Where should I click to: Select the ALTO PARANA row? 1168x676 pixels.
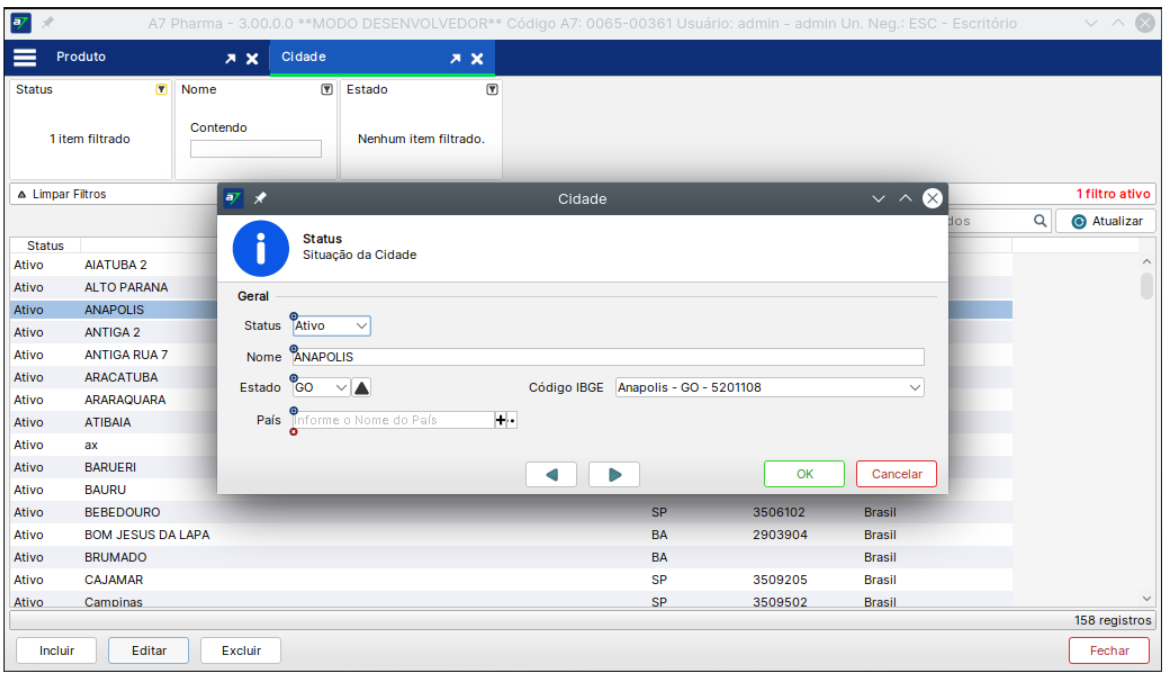tap(511, 287)
